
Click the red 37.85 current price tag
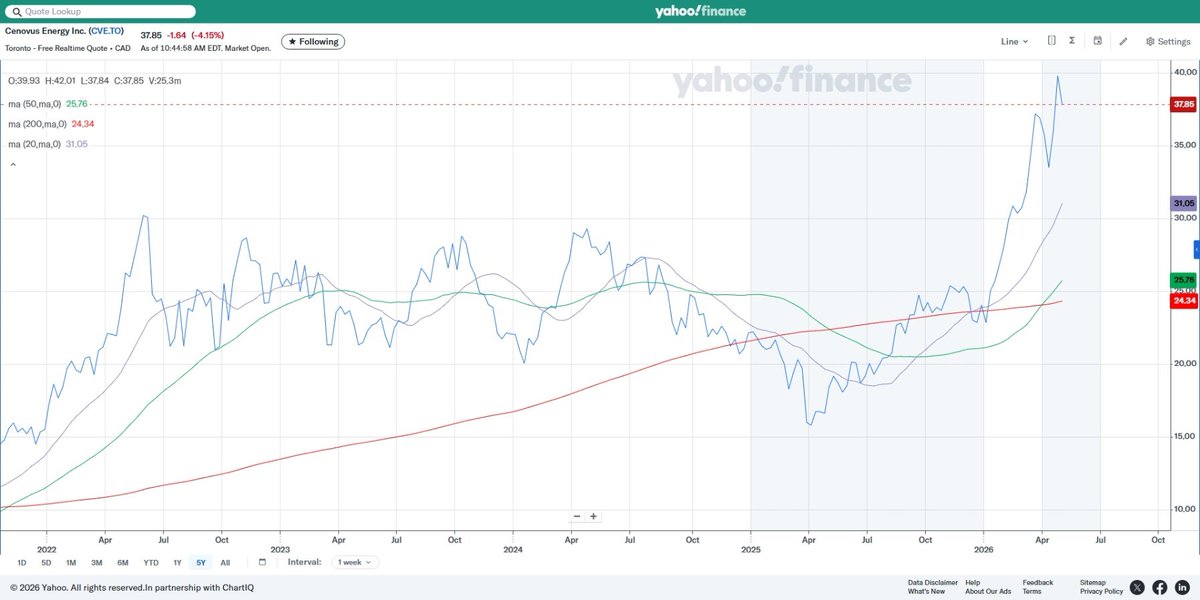(x=1184, y=104)
